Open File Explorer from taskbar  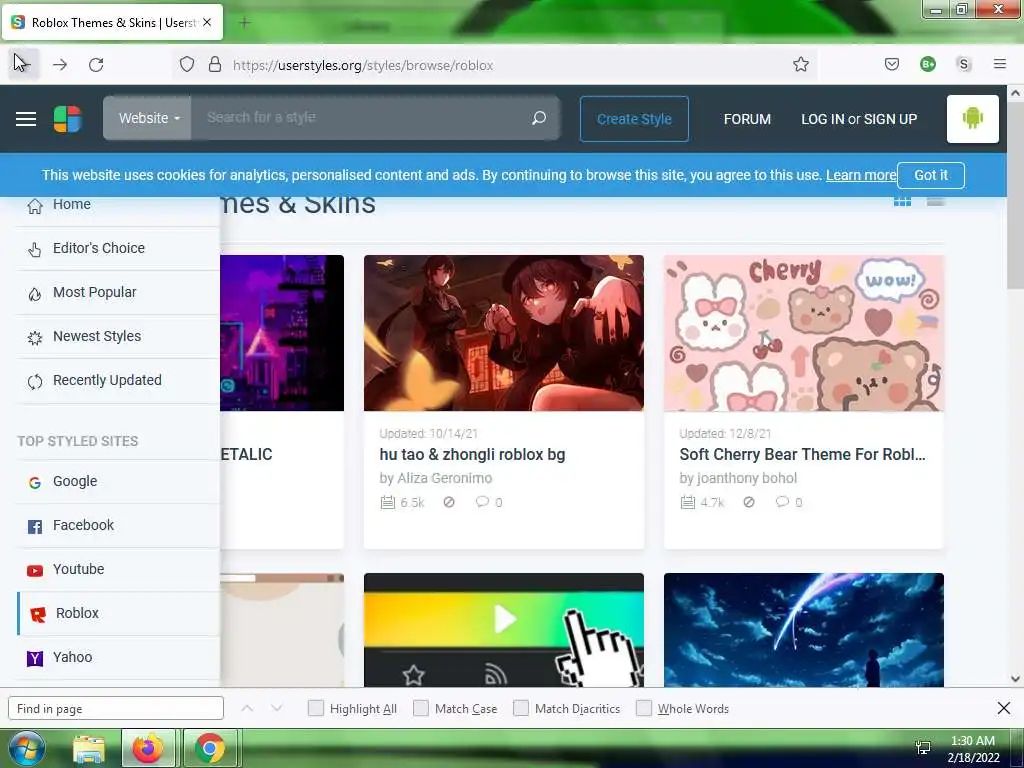pyautogui.click(x=89, y=749)
